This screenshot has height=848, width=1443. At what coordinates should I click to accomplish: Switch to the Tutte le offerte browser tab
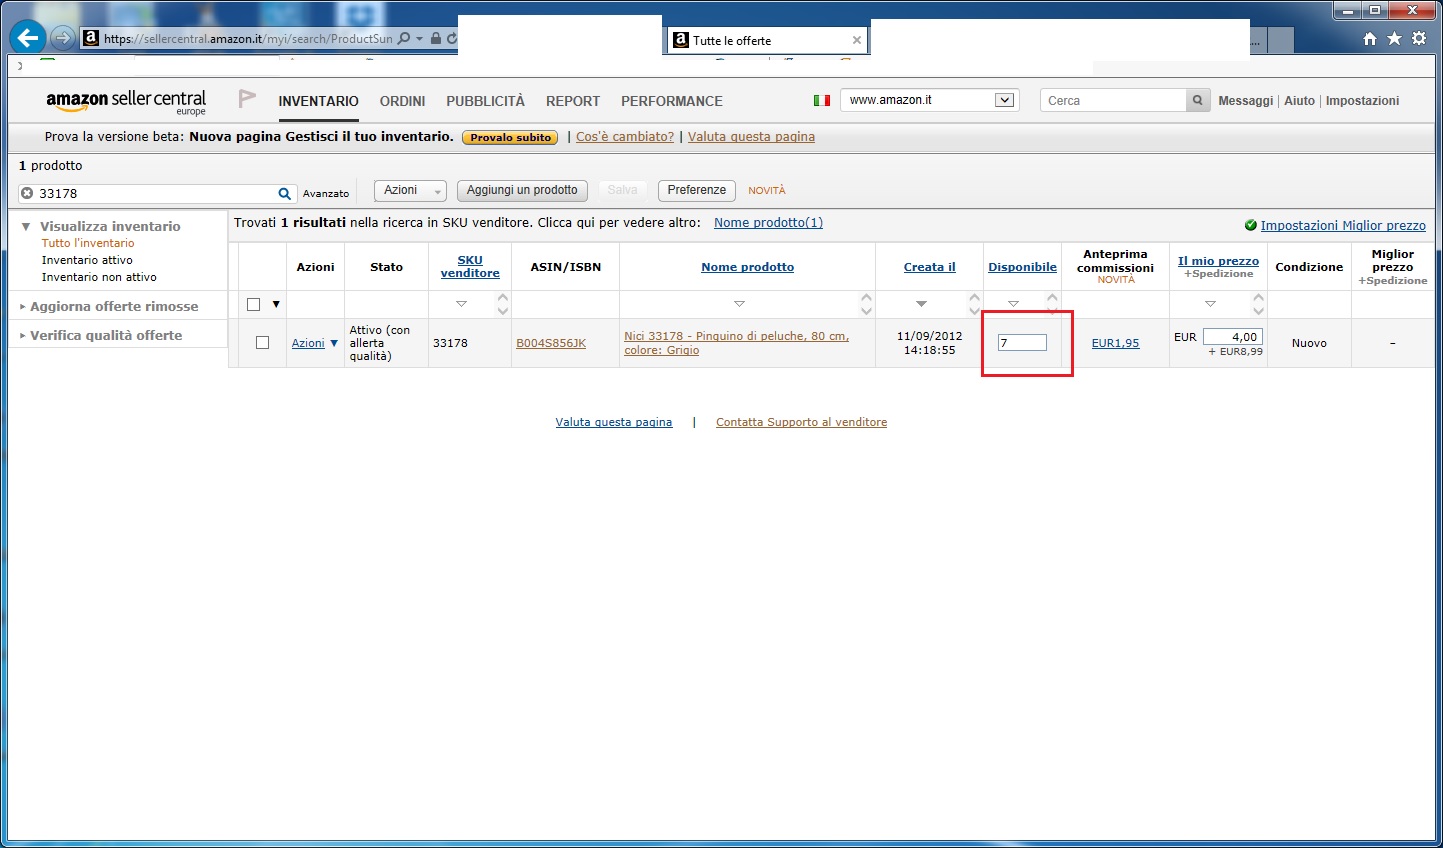(767, 40)
